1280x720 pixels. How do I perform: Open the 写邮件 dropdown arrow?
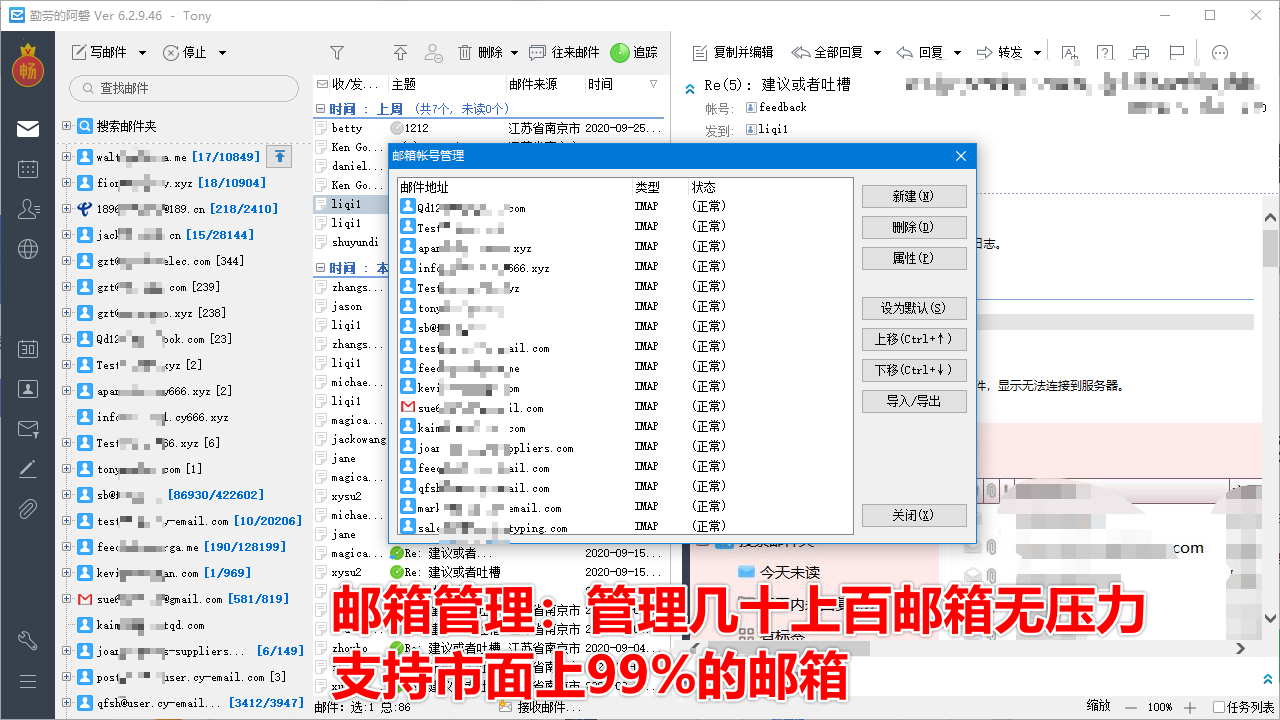click(141, 52)
